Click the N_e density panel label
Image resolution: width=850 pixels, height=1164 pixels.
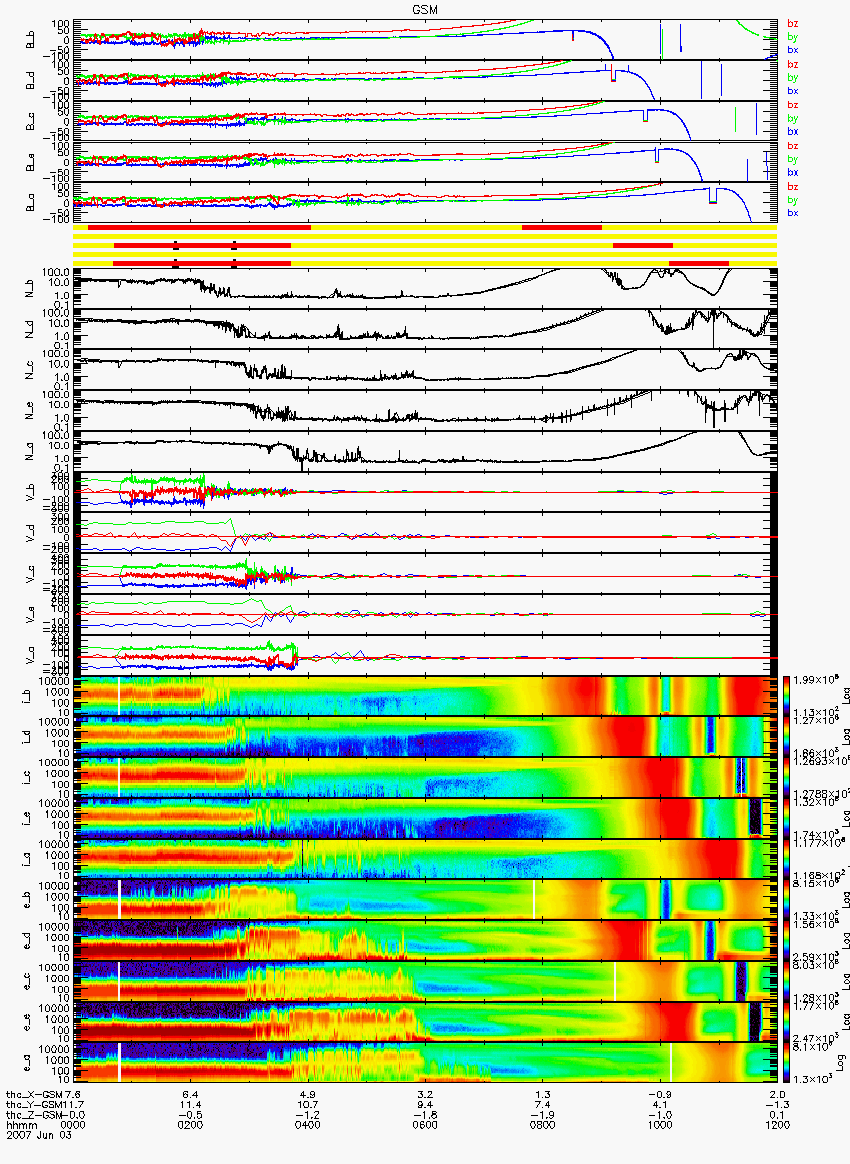pos(31,411)
